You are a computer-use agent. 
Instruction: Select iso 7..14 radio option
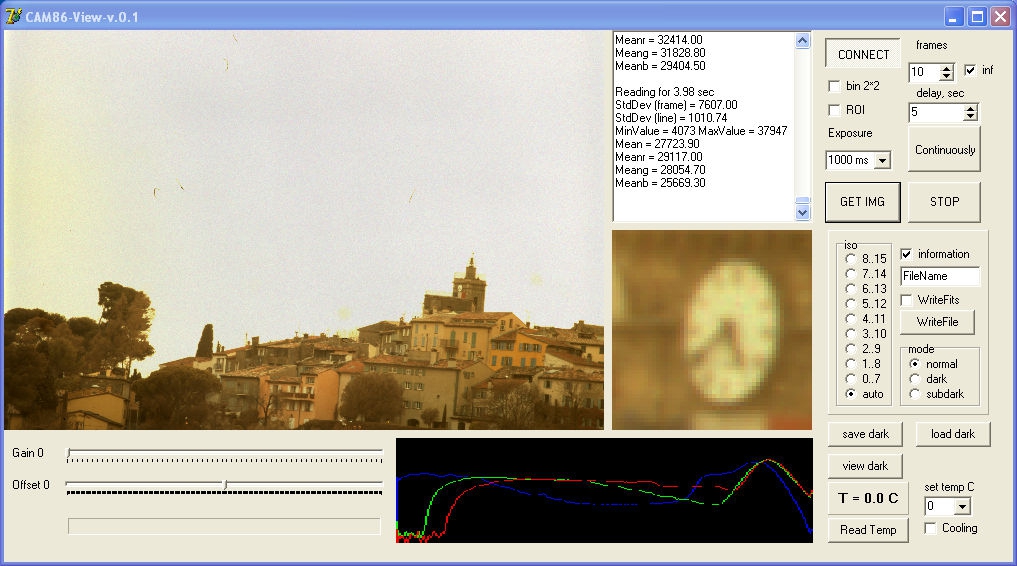click(850, 274)
